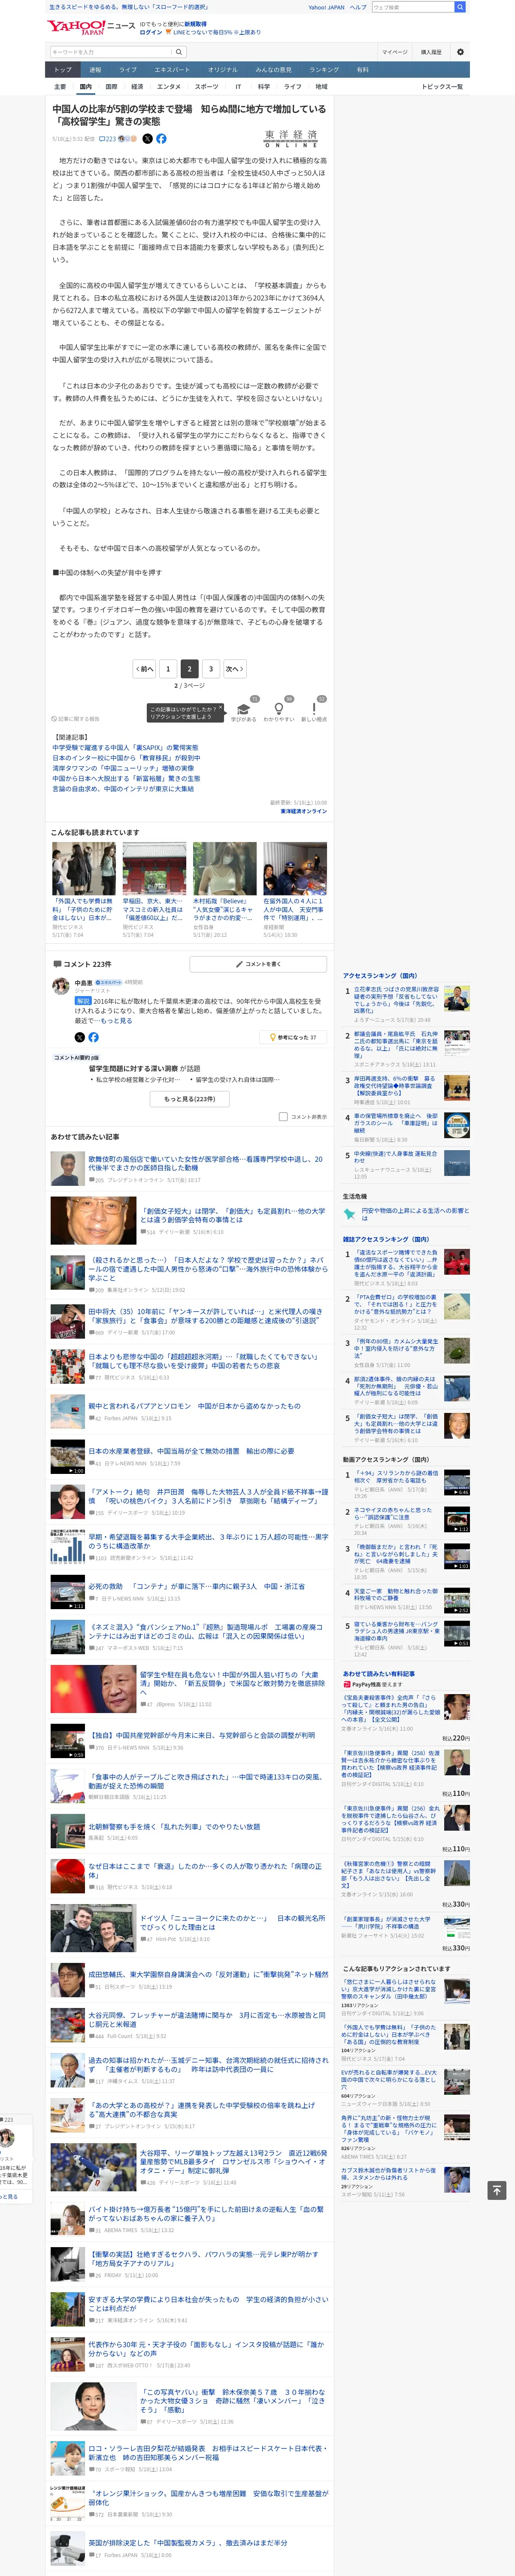Go to previous page 前へ
Screen dimensions: 515x2576
tap(145, 669)
